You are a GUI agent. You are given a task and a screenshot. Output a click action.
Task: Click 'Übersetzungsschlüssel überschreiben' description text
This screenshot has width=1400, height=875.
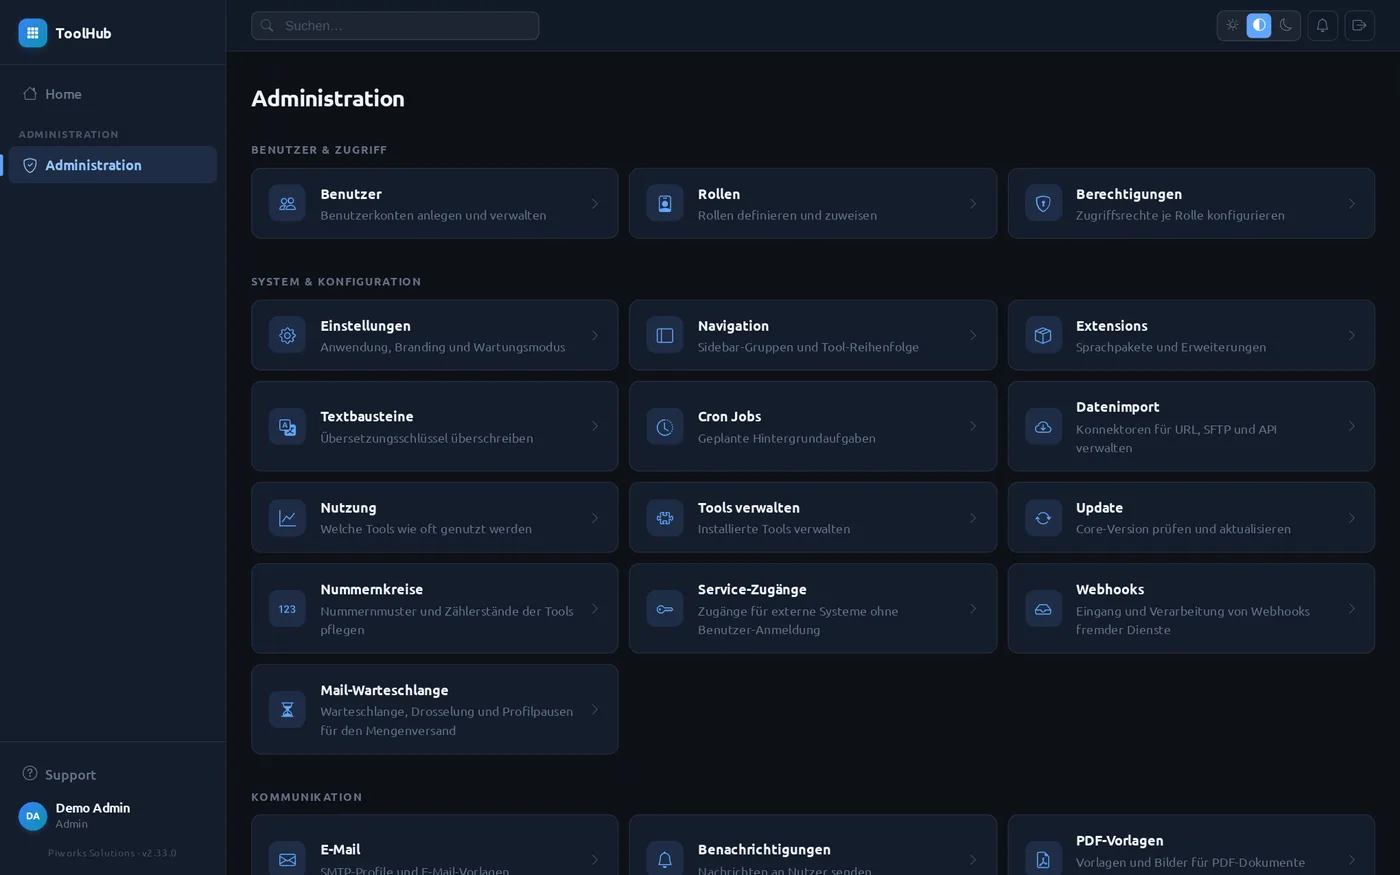[426, 438]
